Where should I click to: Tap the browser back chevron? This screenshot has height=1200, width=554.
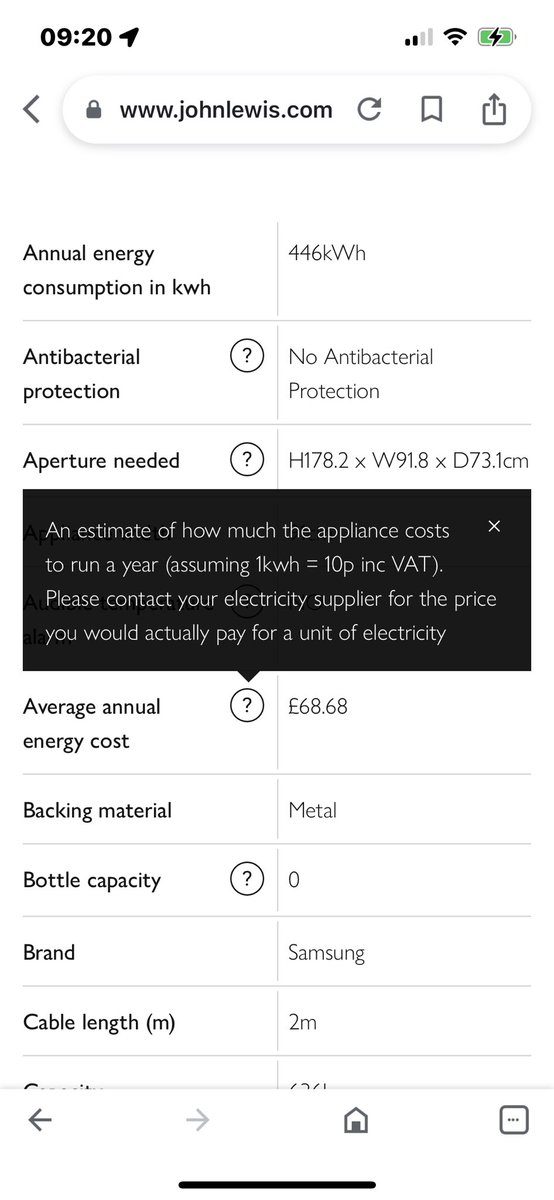coord(32,110)
